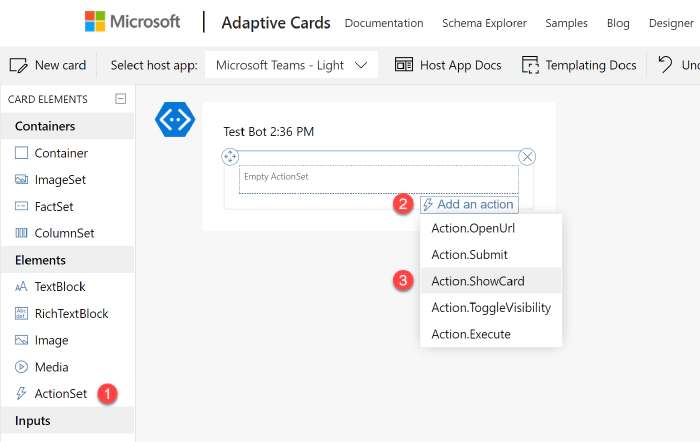Select the Container element icon
The width and height of the screenshot is (700, 442).
point(22,153)
